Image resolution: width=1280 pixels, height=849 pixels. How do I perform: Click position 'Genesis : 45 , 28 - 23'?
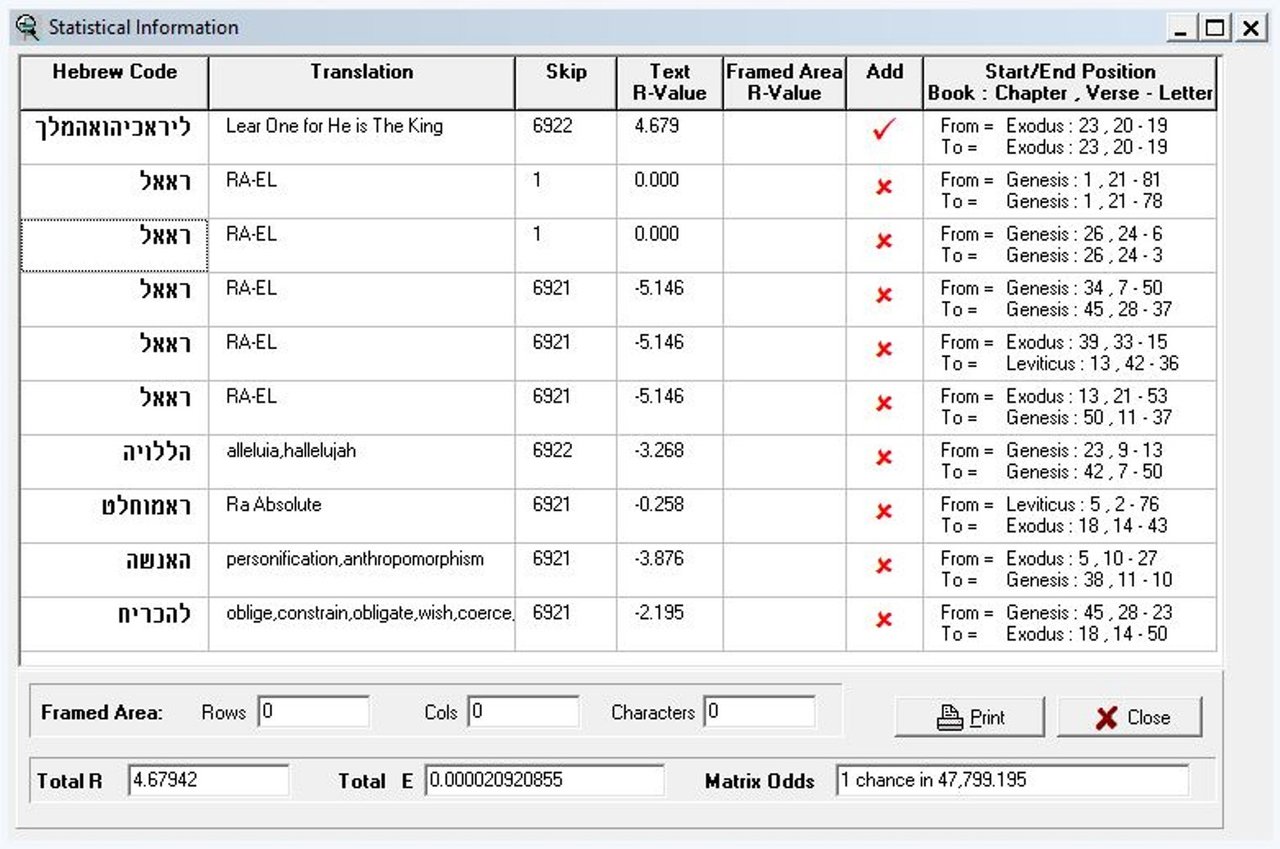tap(1089, 612)
